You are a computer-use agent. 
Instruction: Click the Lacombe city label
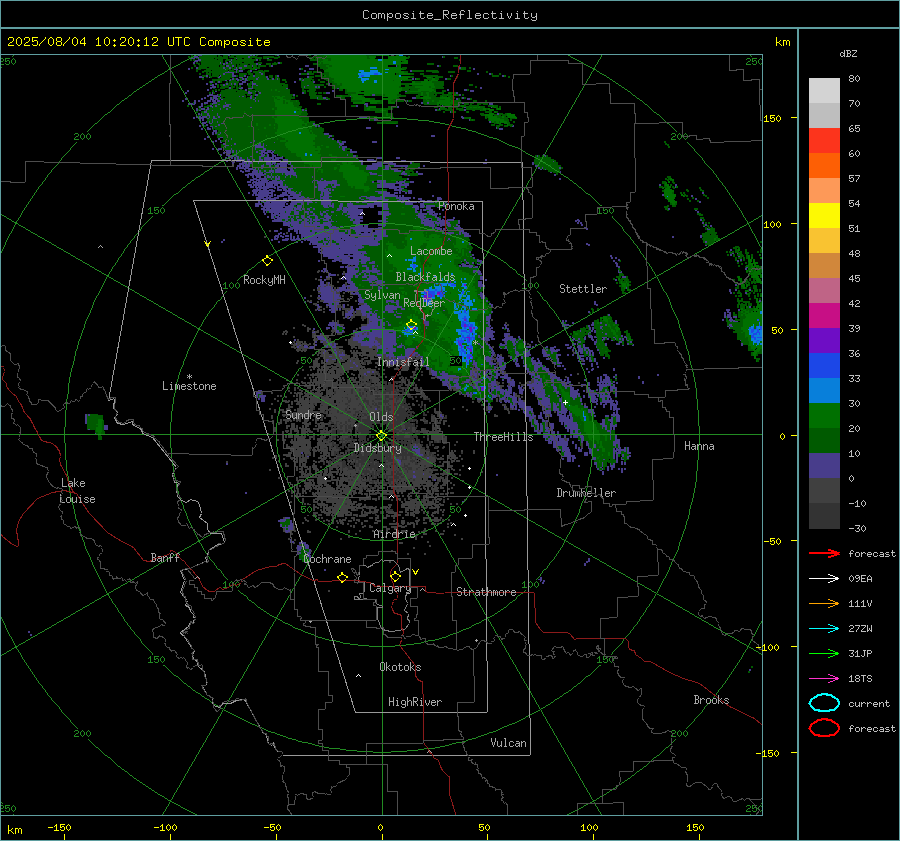(431, 251)
